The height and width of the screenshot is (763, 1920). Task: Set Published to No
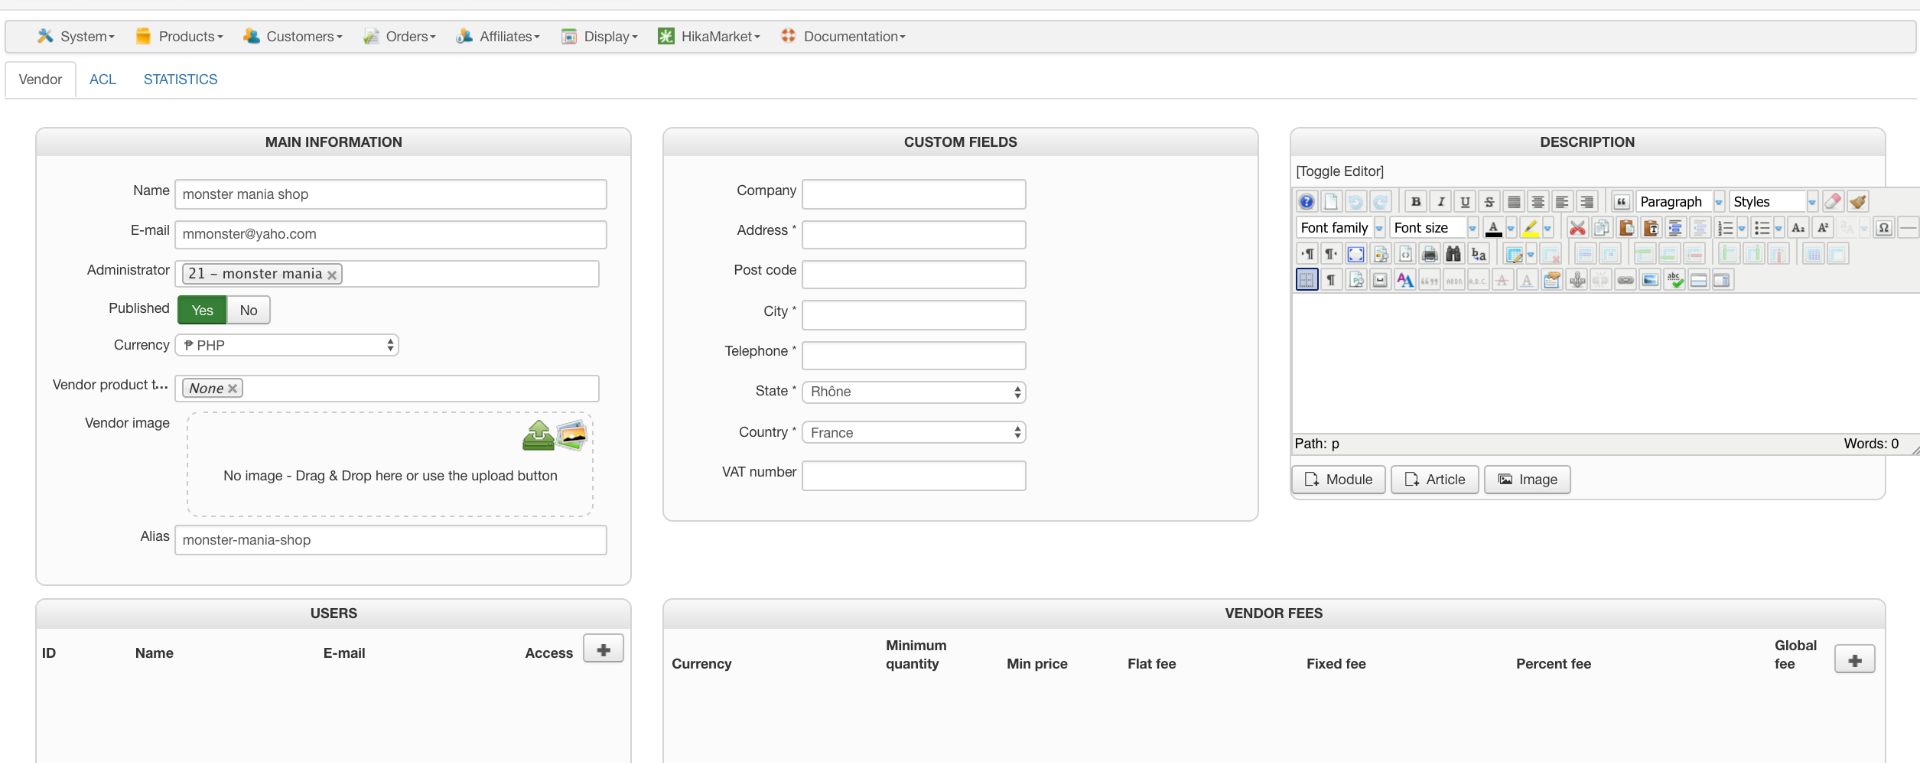click(248, 310)
